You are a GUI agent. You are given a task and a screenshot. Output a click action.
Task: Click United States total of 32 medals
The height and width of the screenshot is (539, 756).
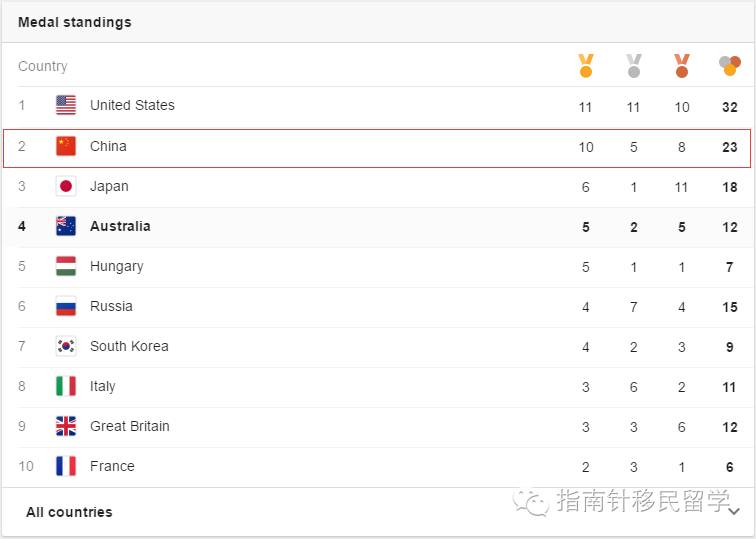point(729,107)
